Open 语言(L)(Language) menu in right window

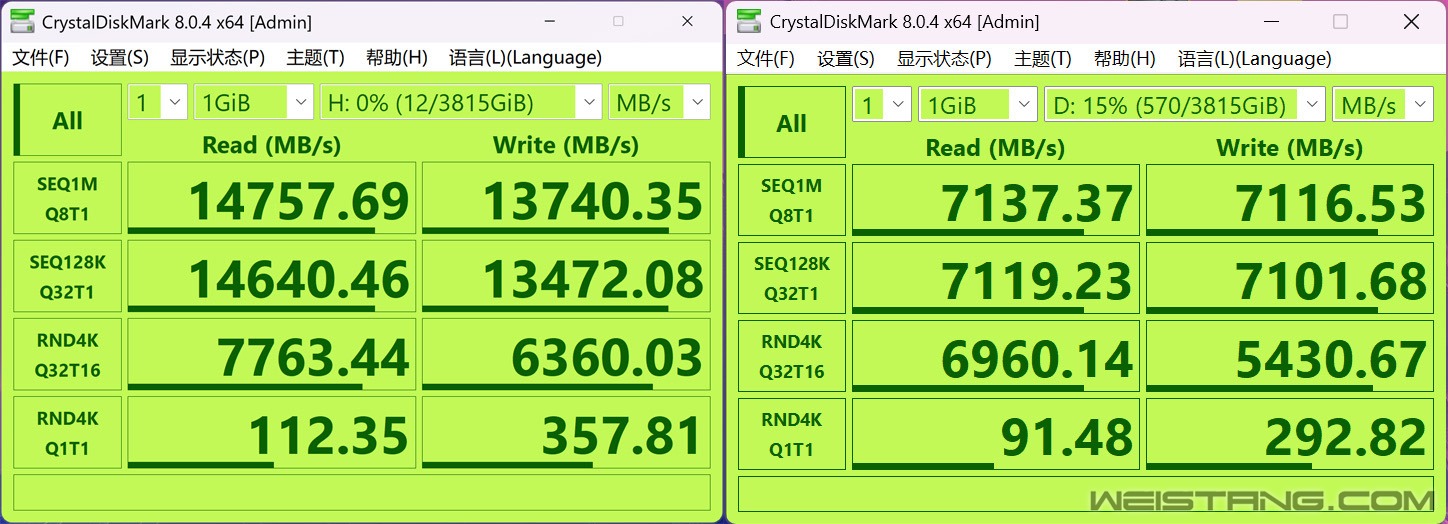pyautogui.click(x=1255, y=59)
